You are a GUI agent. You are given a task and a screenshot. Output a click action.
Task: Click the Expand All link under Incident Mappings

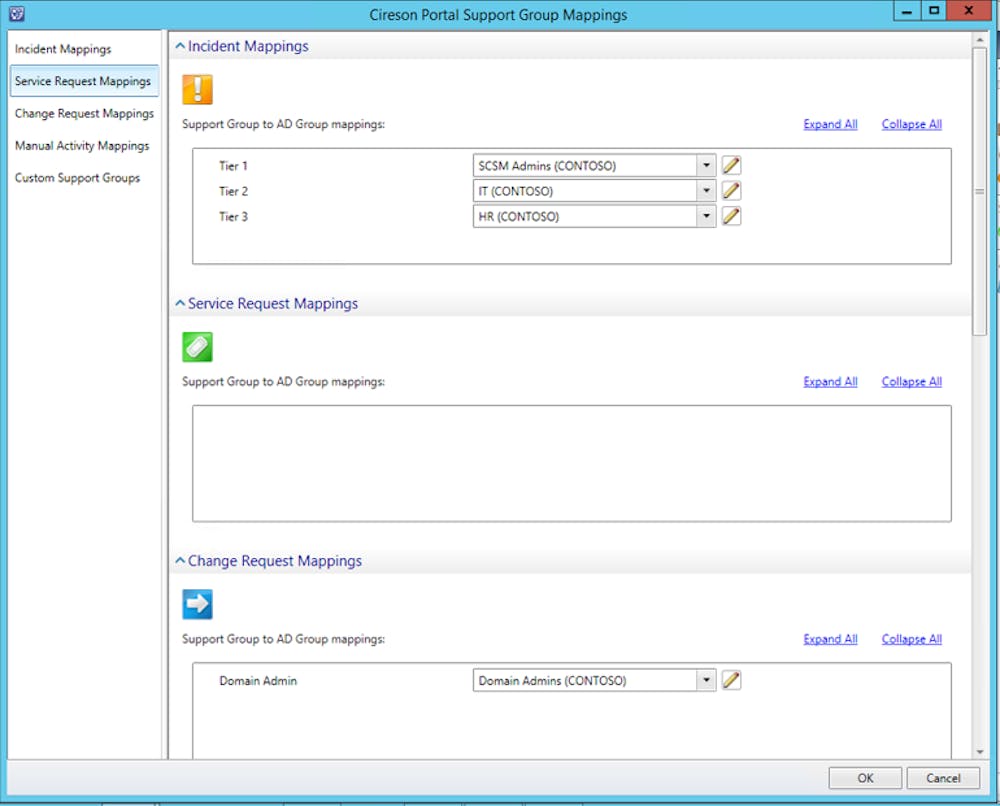pyautogui.click(x=830, y=124)
